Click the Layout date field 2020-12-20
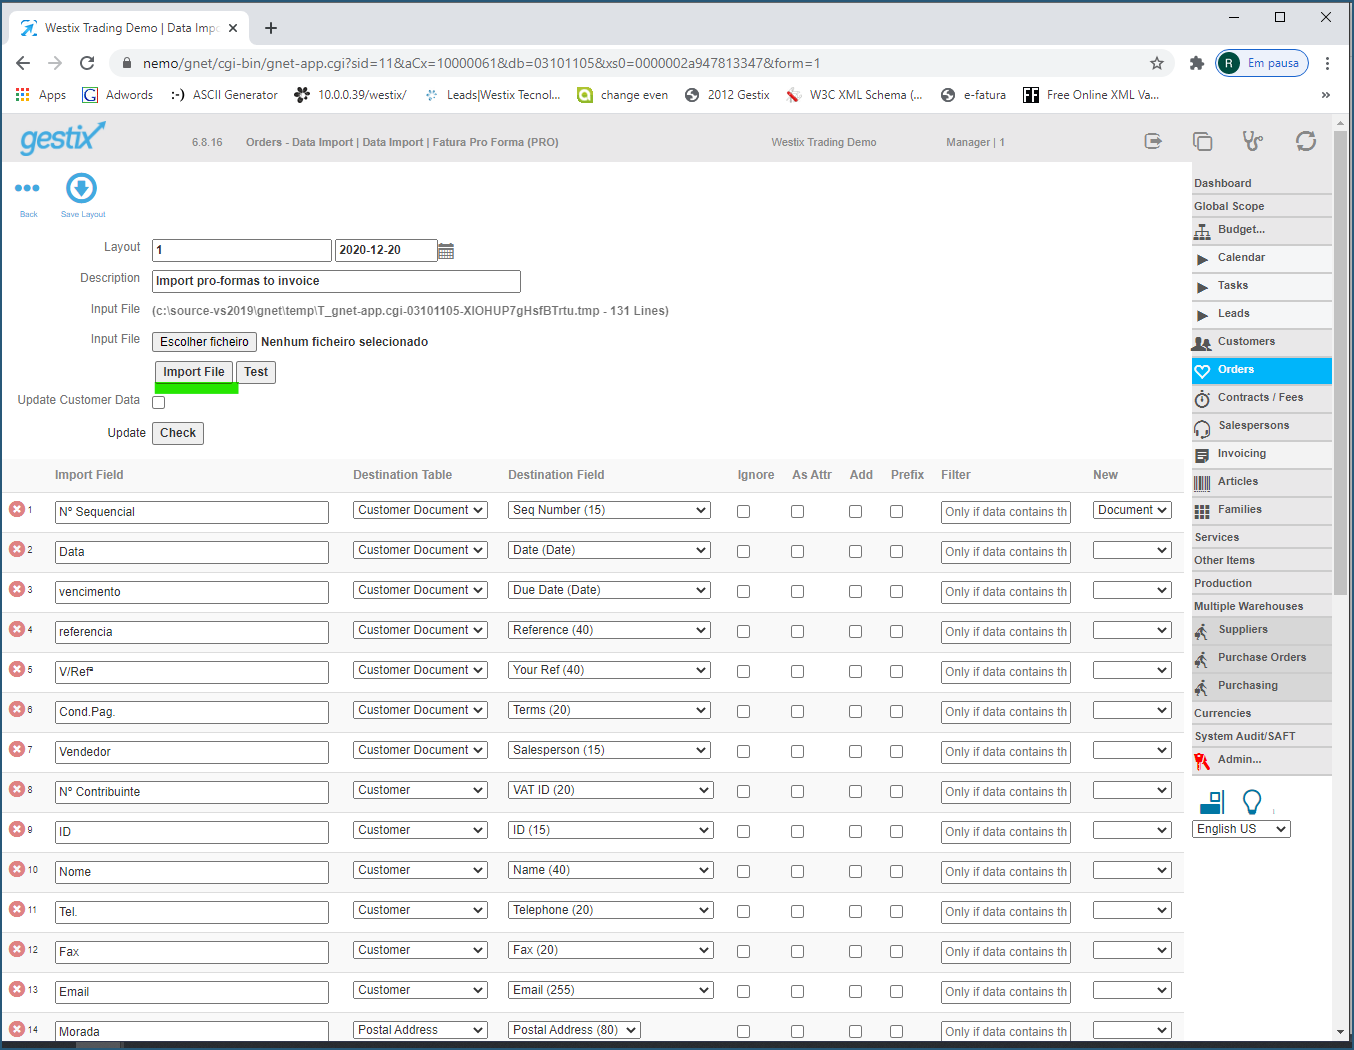 pos(385,250)
